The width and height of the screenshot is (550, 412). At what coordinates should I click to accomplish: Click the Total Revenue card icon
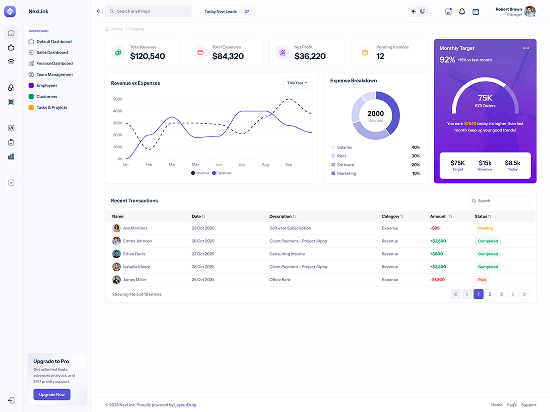[118, 52]
